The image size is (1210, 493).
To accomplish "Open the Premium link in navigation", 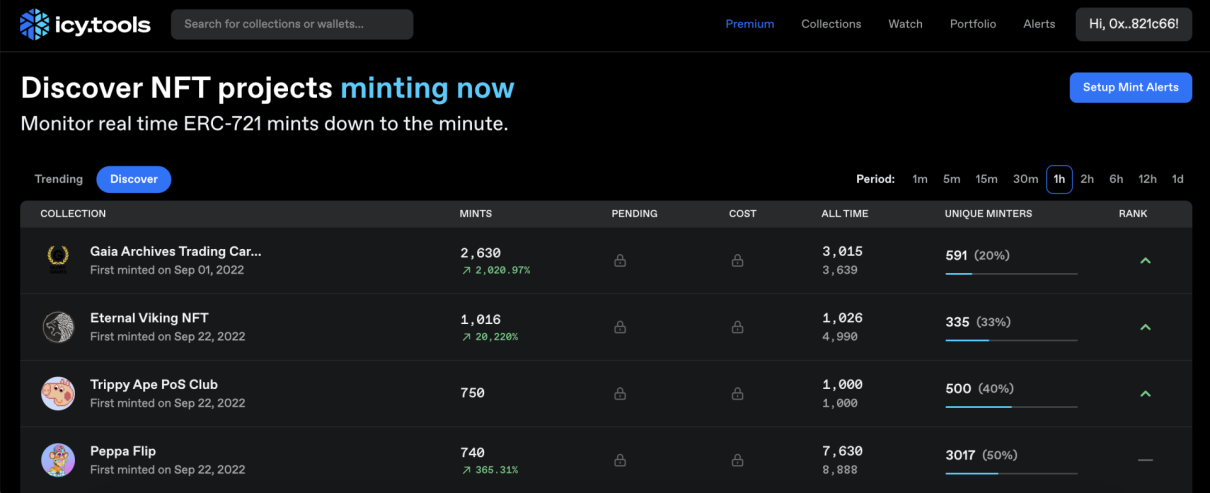I will tap(749, 24).
